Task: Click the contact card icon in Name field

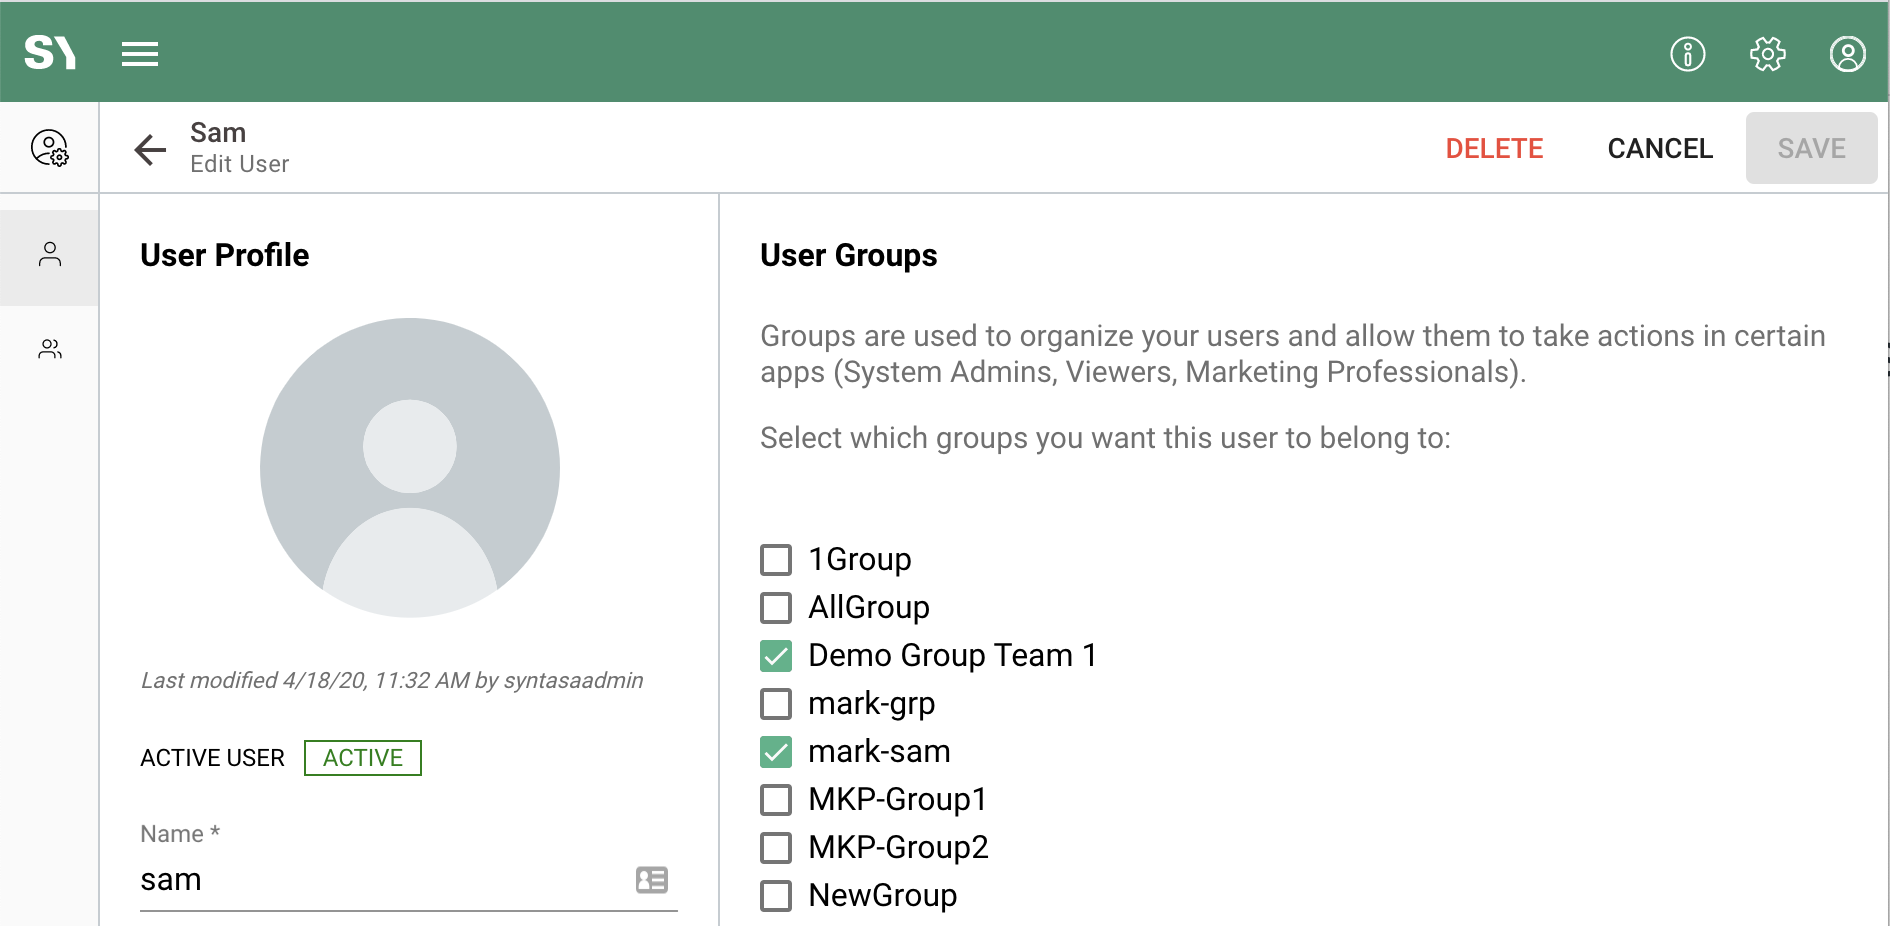Action: click(651, 880)
